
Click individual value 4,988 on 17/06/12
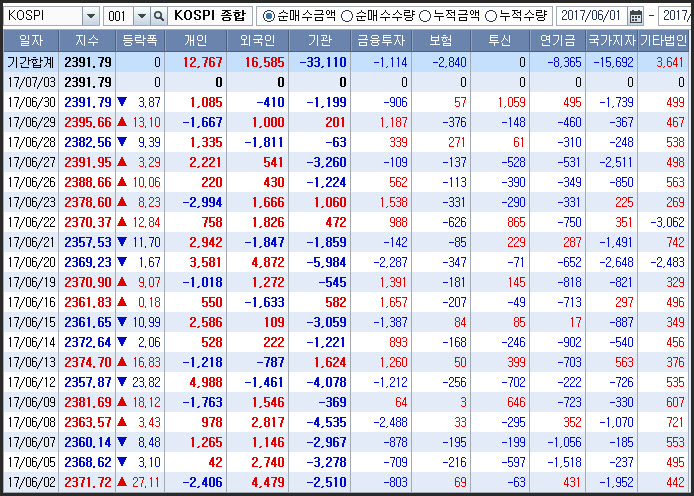(206, 382)
